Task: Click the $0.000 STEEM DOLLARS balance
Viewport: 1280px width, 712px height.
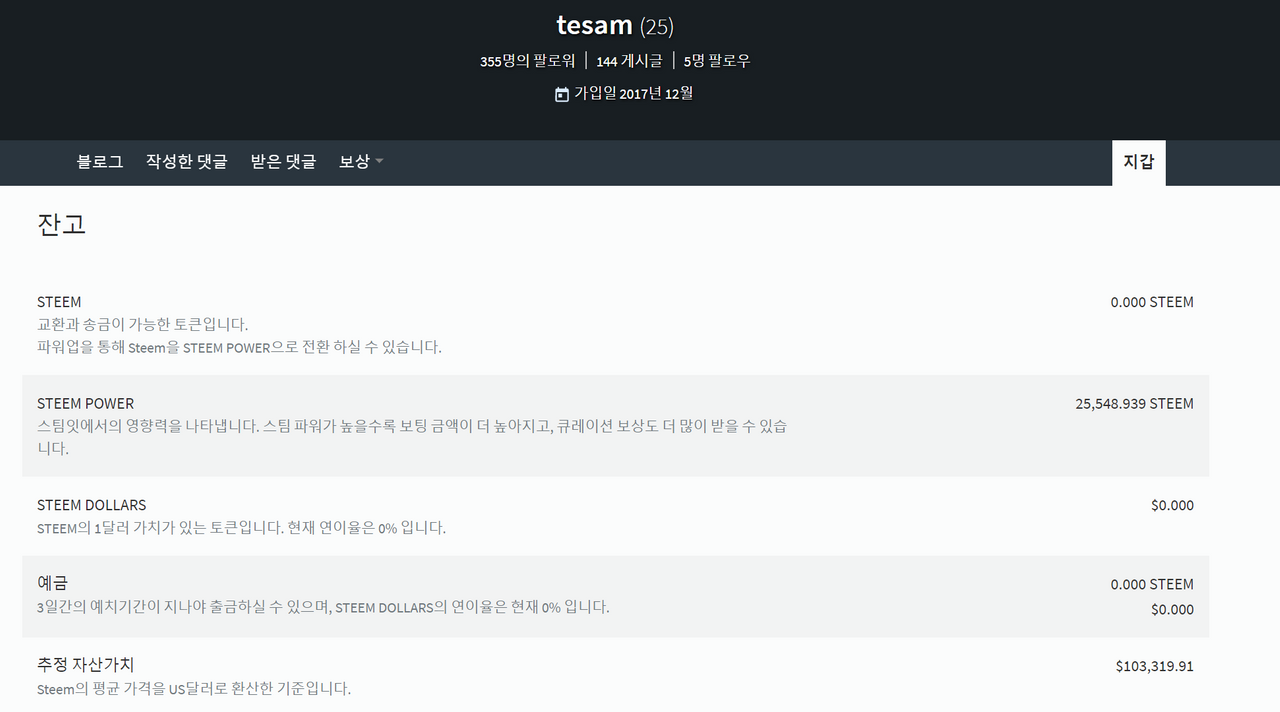Action: coord(1172,506)
